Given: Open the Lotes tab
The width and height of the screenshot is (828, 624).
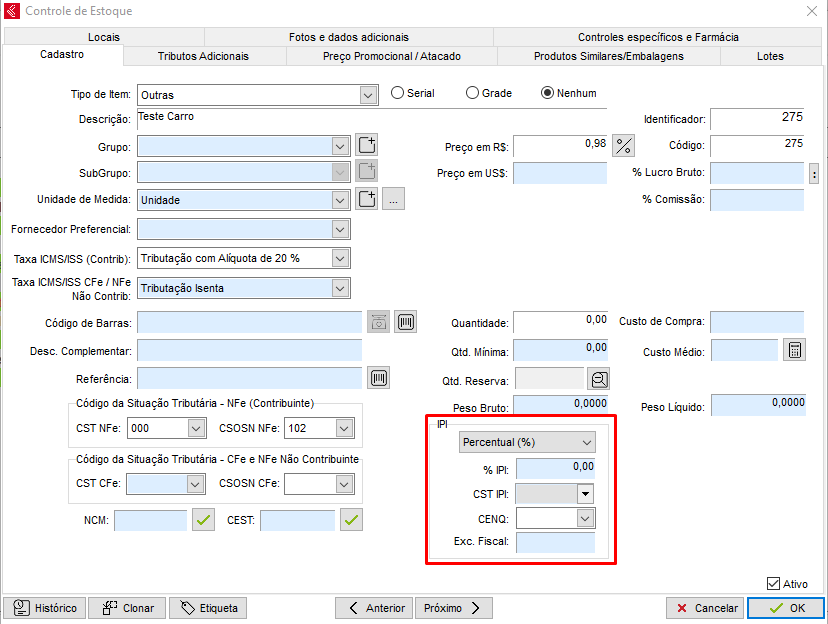Looking at the screenshot, I should pyautogui.click(x=770, y=56).
